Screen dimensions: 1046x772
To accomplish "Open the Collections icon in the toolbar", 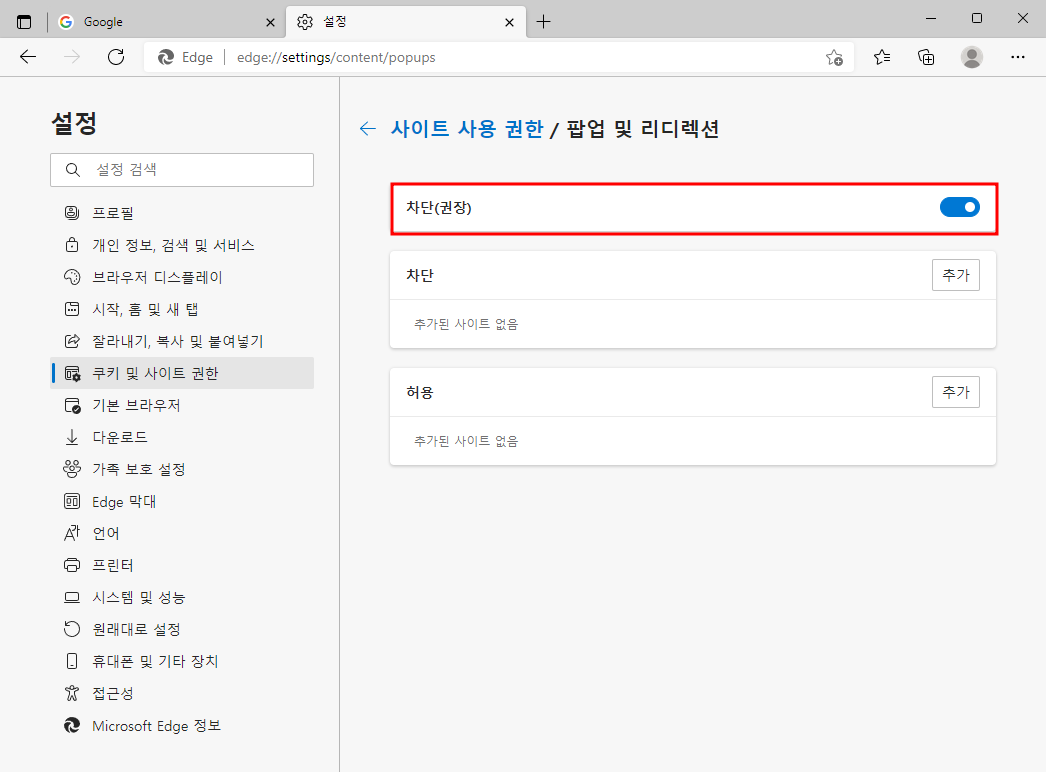I will point(926,58).
